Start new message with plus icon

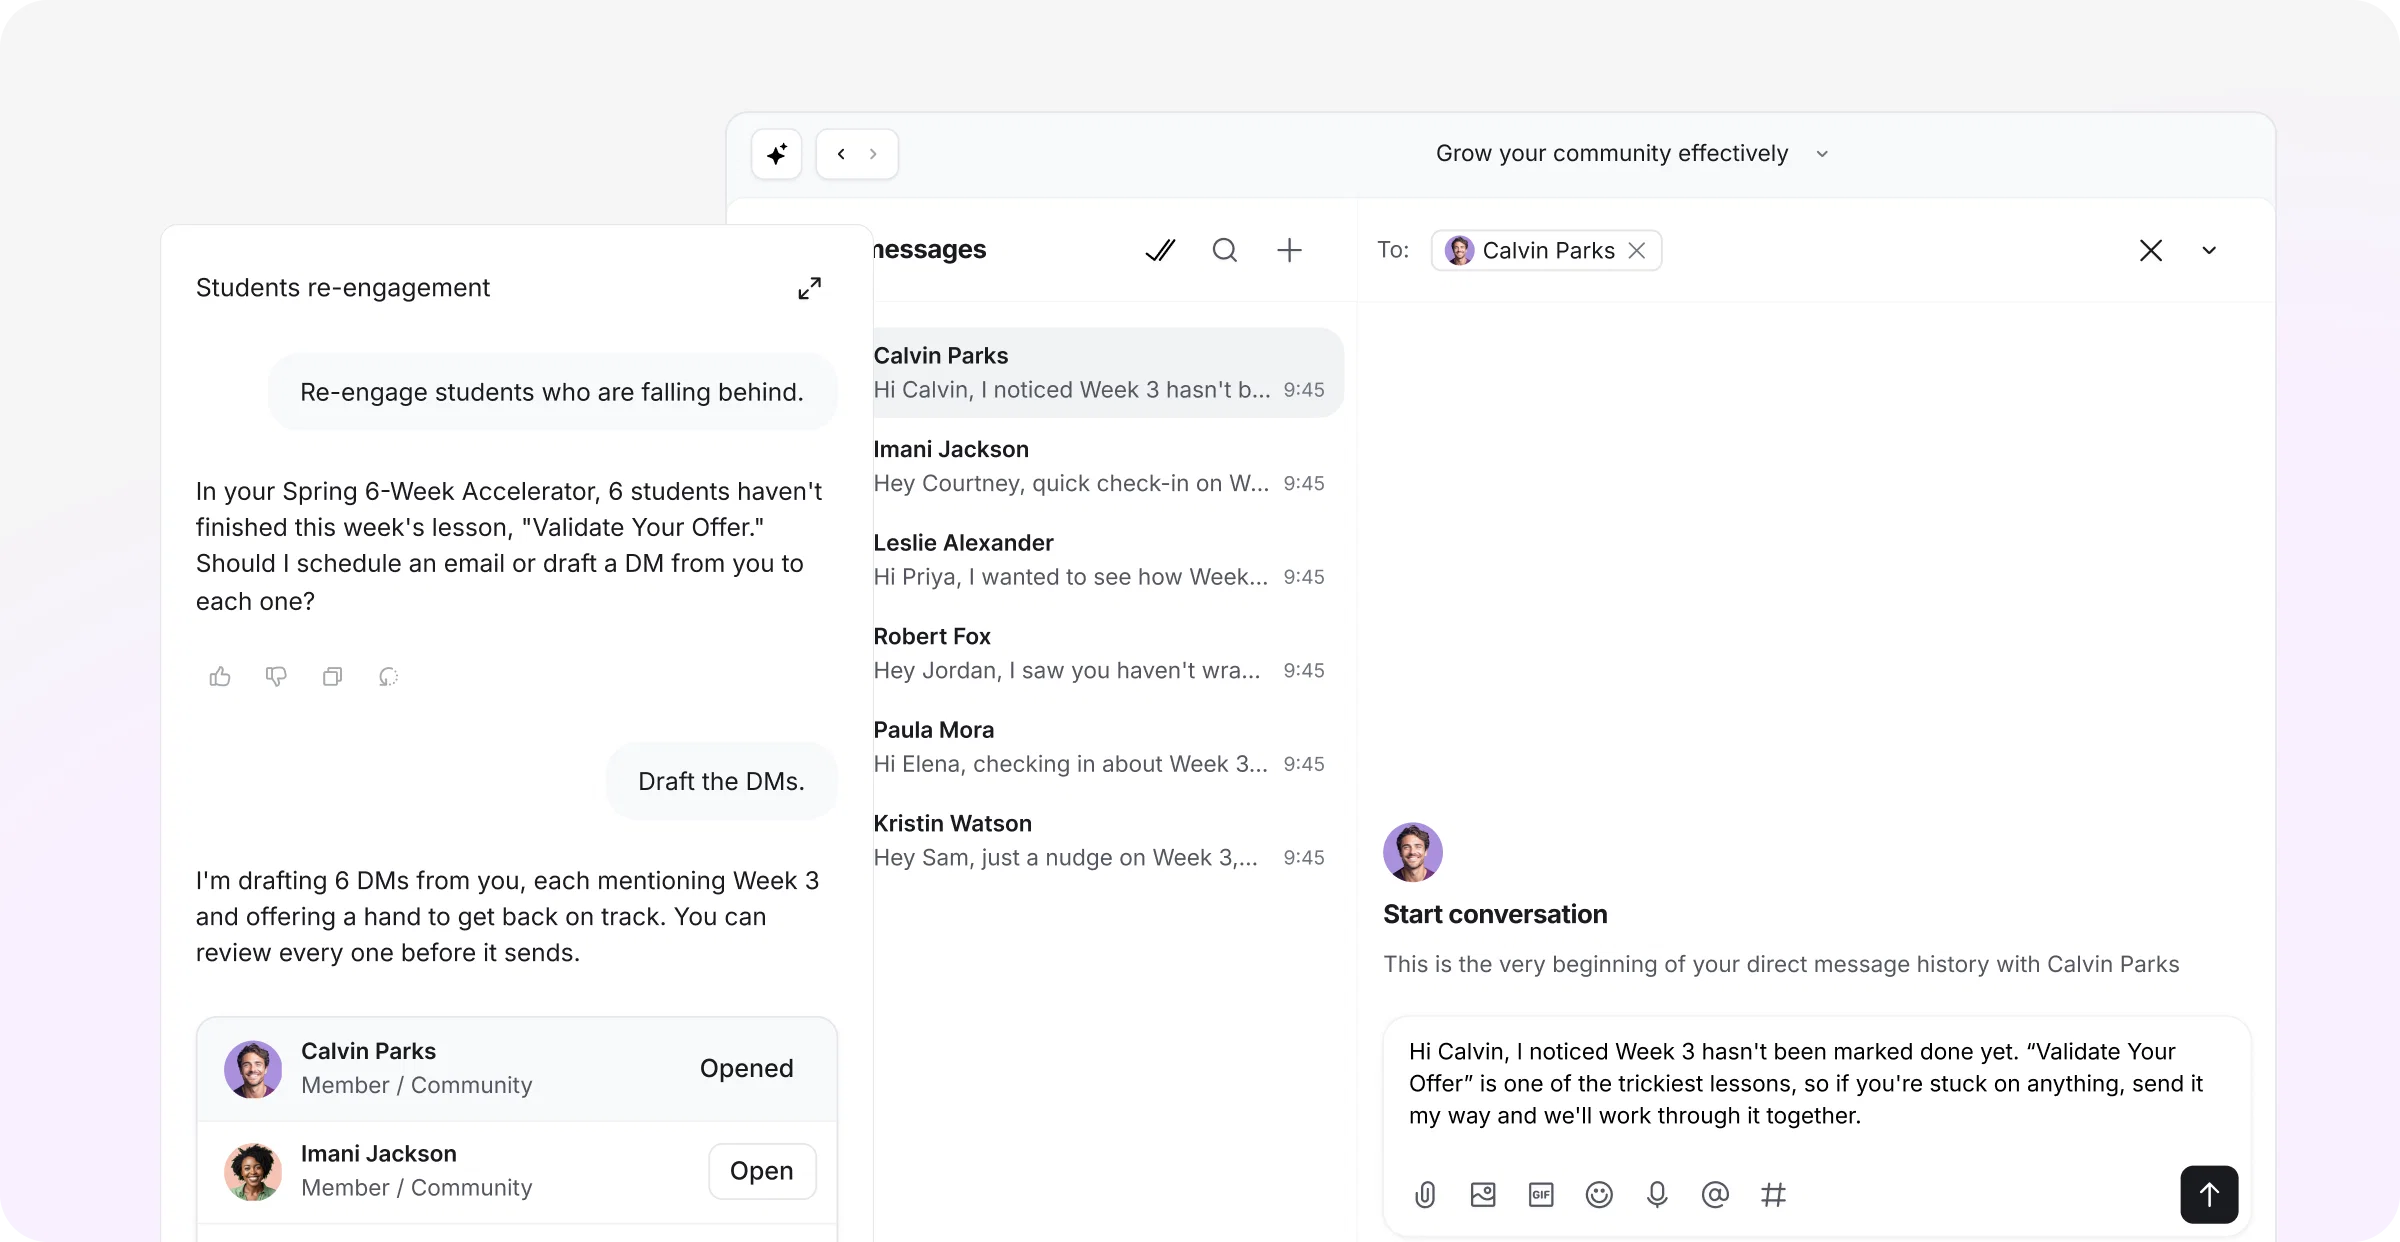[x=1289, y=250]
